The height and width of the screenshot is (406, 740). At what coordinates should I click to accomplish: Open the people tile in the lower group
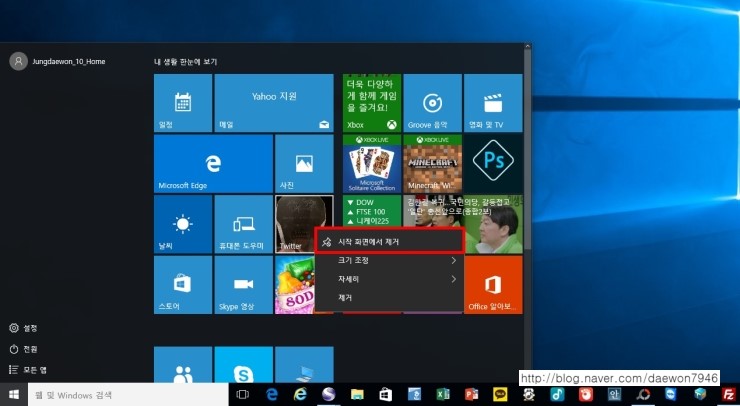pyautogui.click(x=183, y=364)
